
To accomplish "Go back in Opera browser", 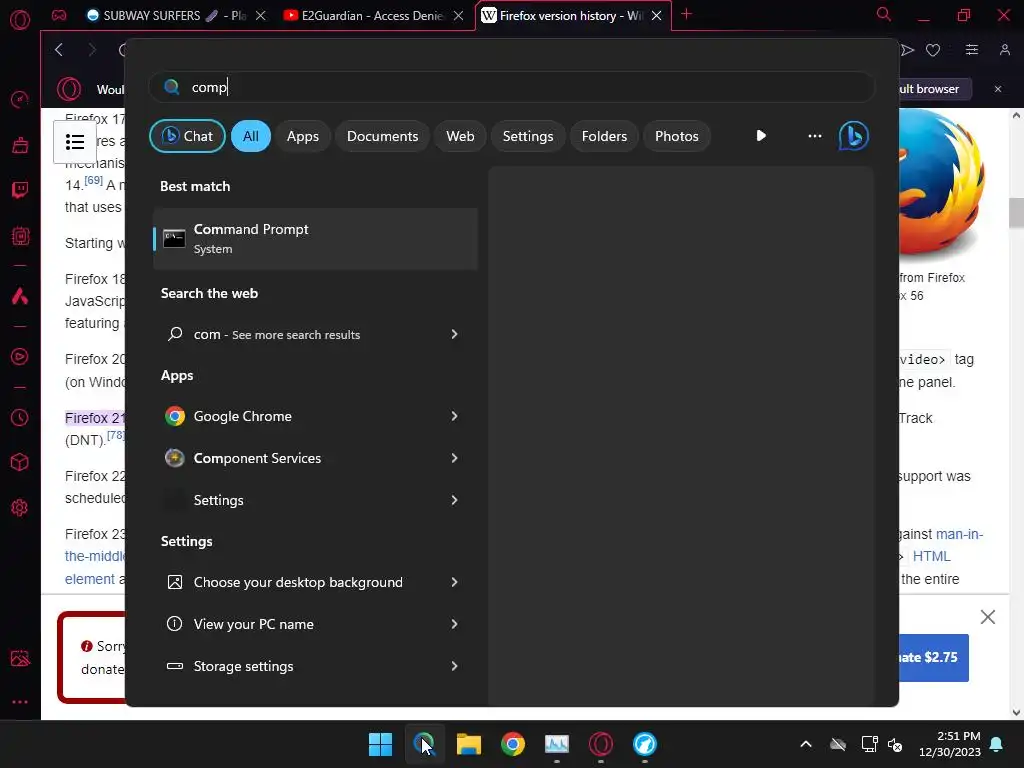I will (59, 50).
